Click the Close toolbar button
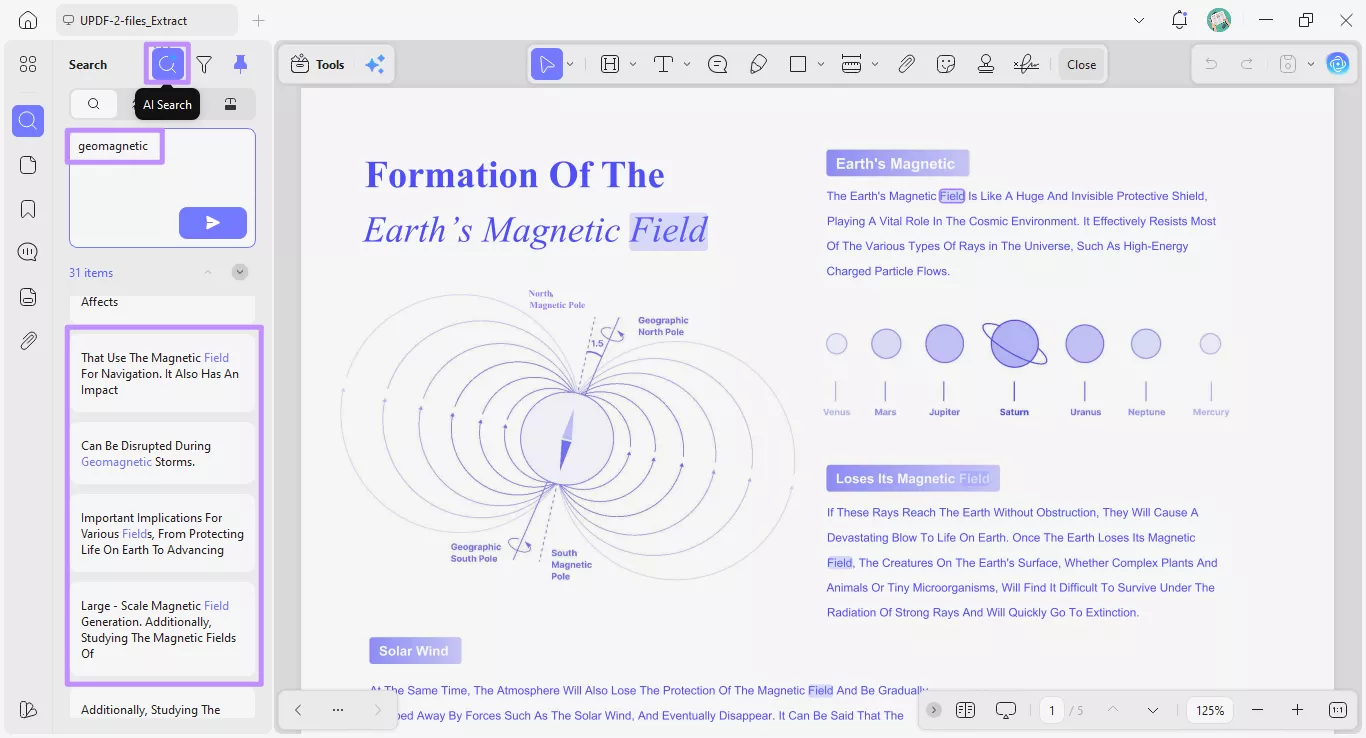1366x738 pixels. pyautogui.click(x=1082, y=64)
